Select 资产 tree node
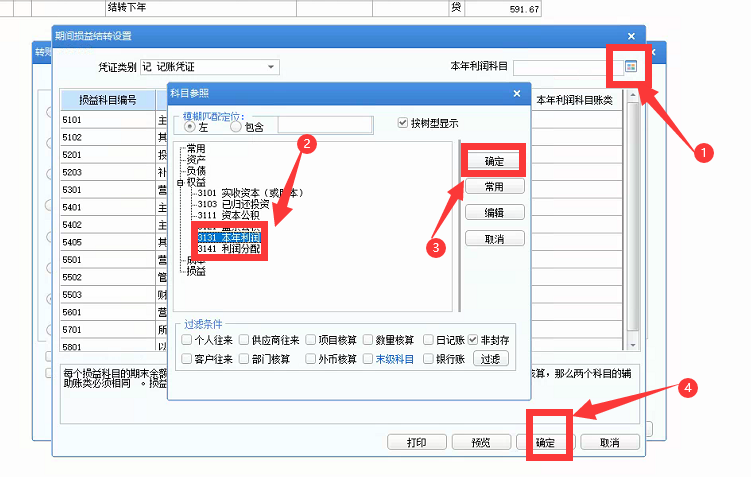751x477 pixels. pos(196,159)
